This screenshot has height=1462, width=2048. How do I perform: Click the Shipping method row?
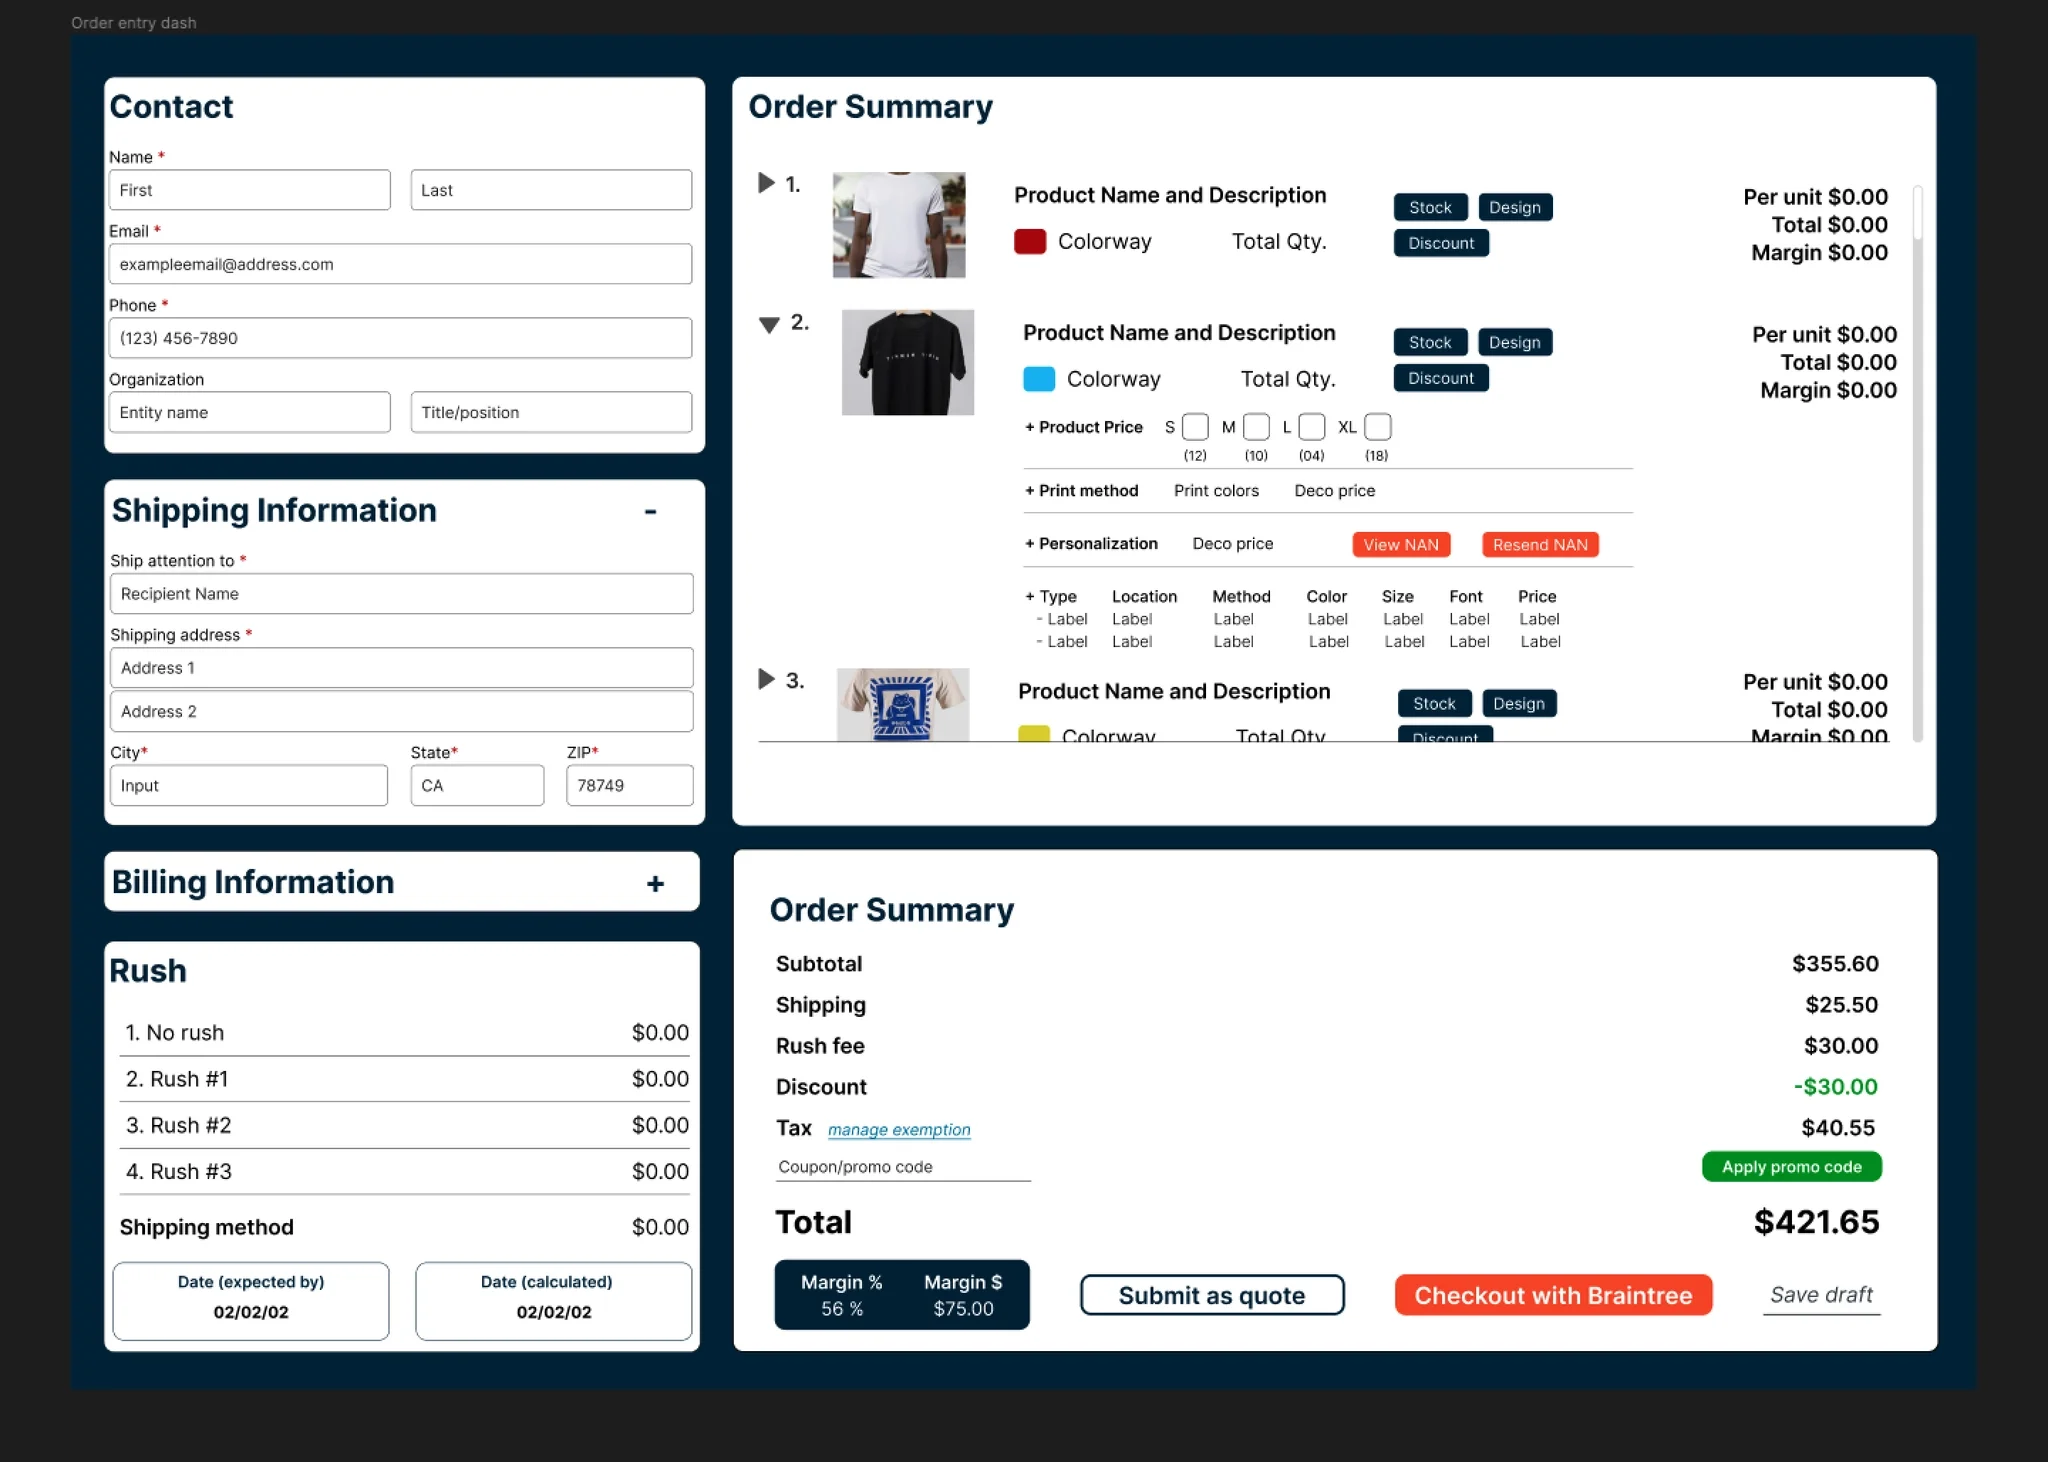coord(405,1227)
